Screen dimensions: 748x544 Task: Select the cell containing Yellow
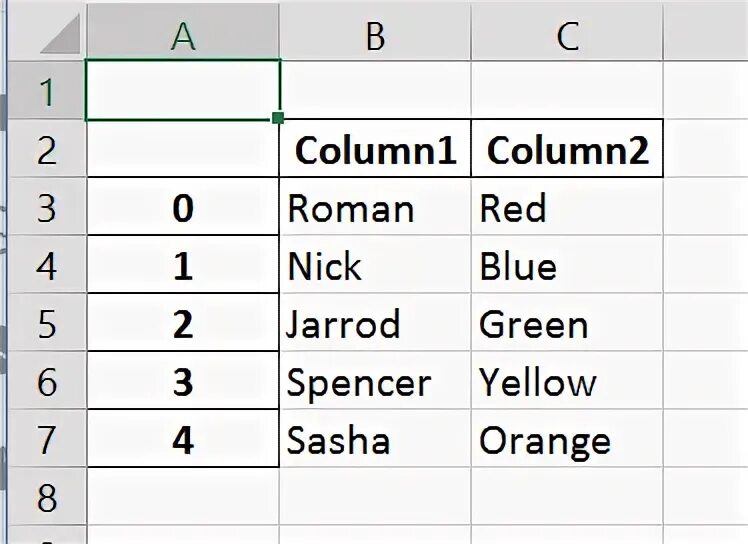click(567, 382)
